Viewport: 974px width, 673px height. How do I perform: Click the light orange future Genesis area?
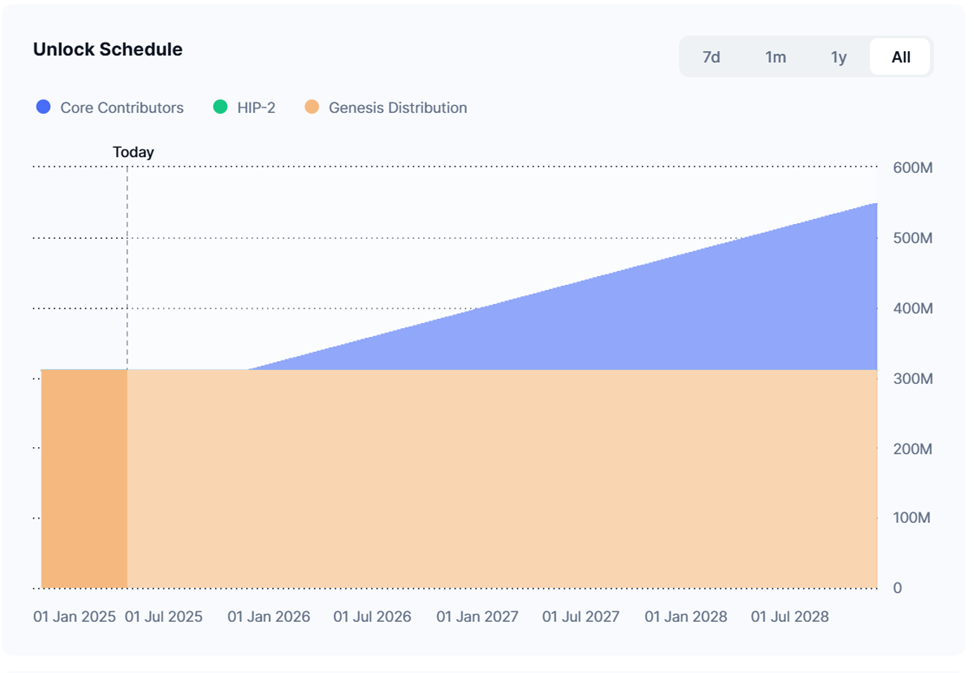[x=500, y=478]
